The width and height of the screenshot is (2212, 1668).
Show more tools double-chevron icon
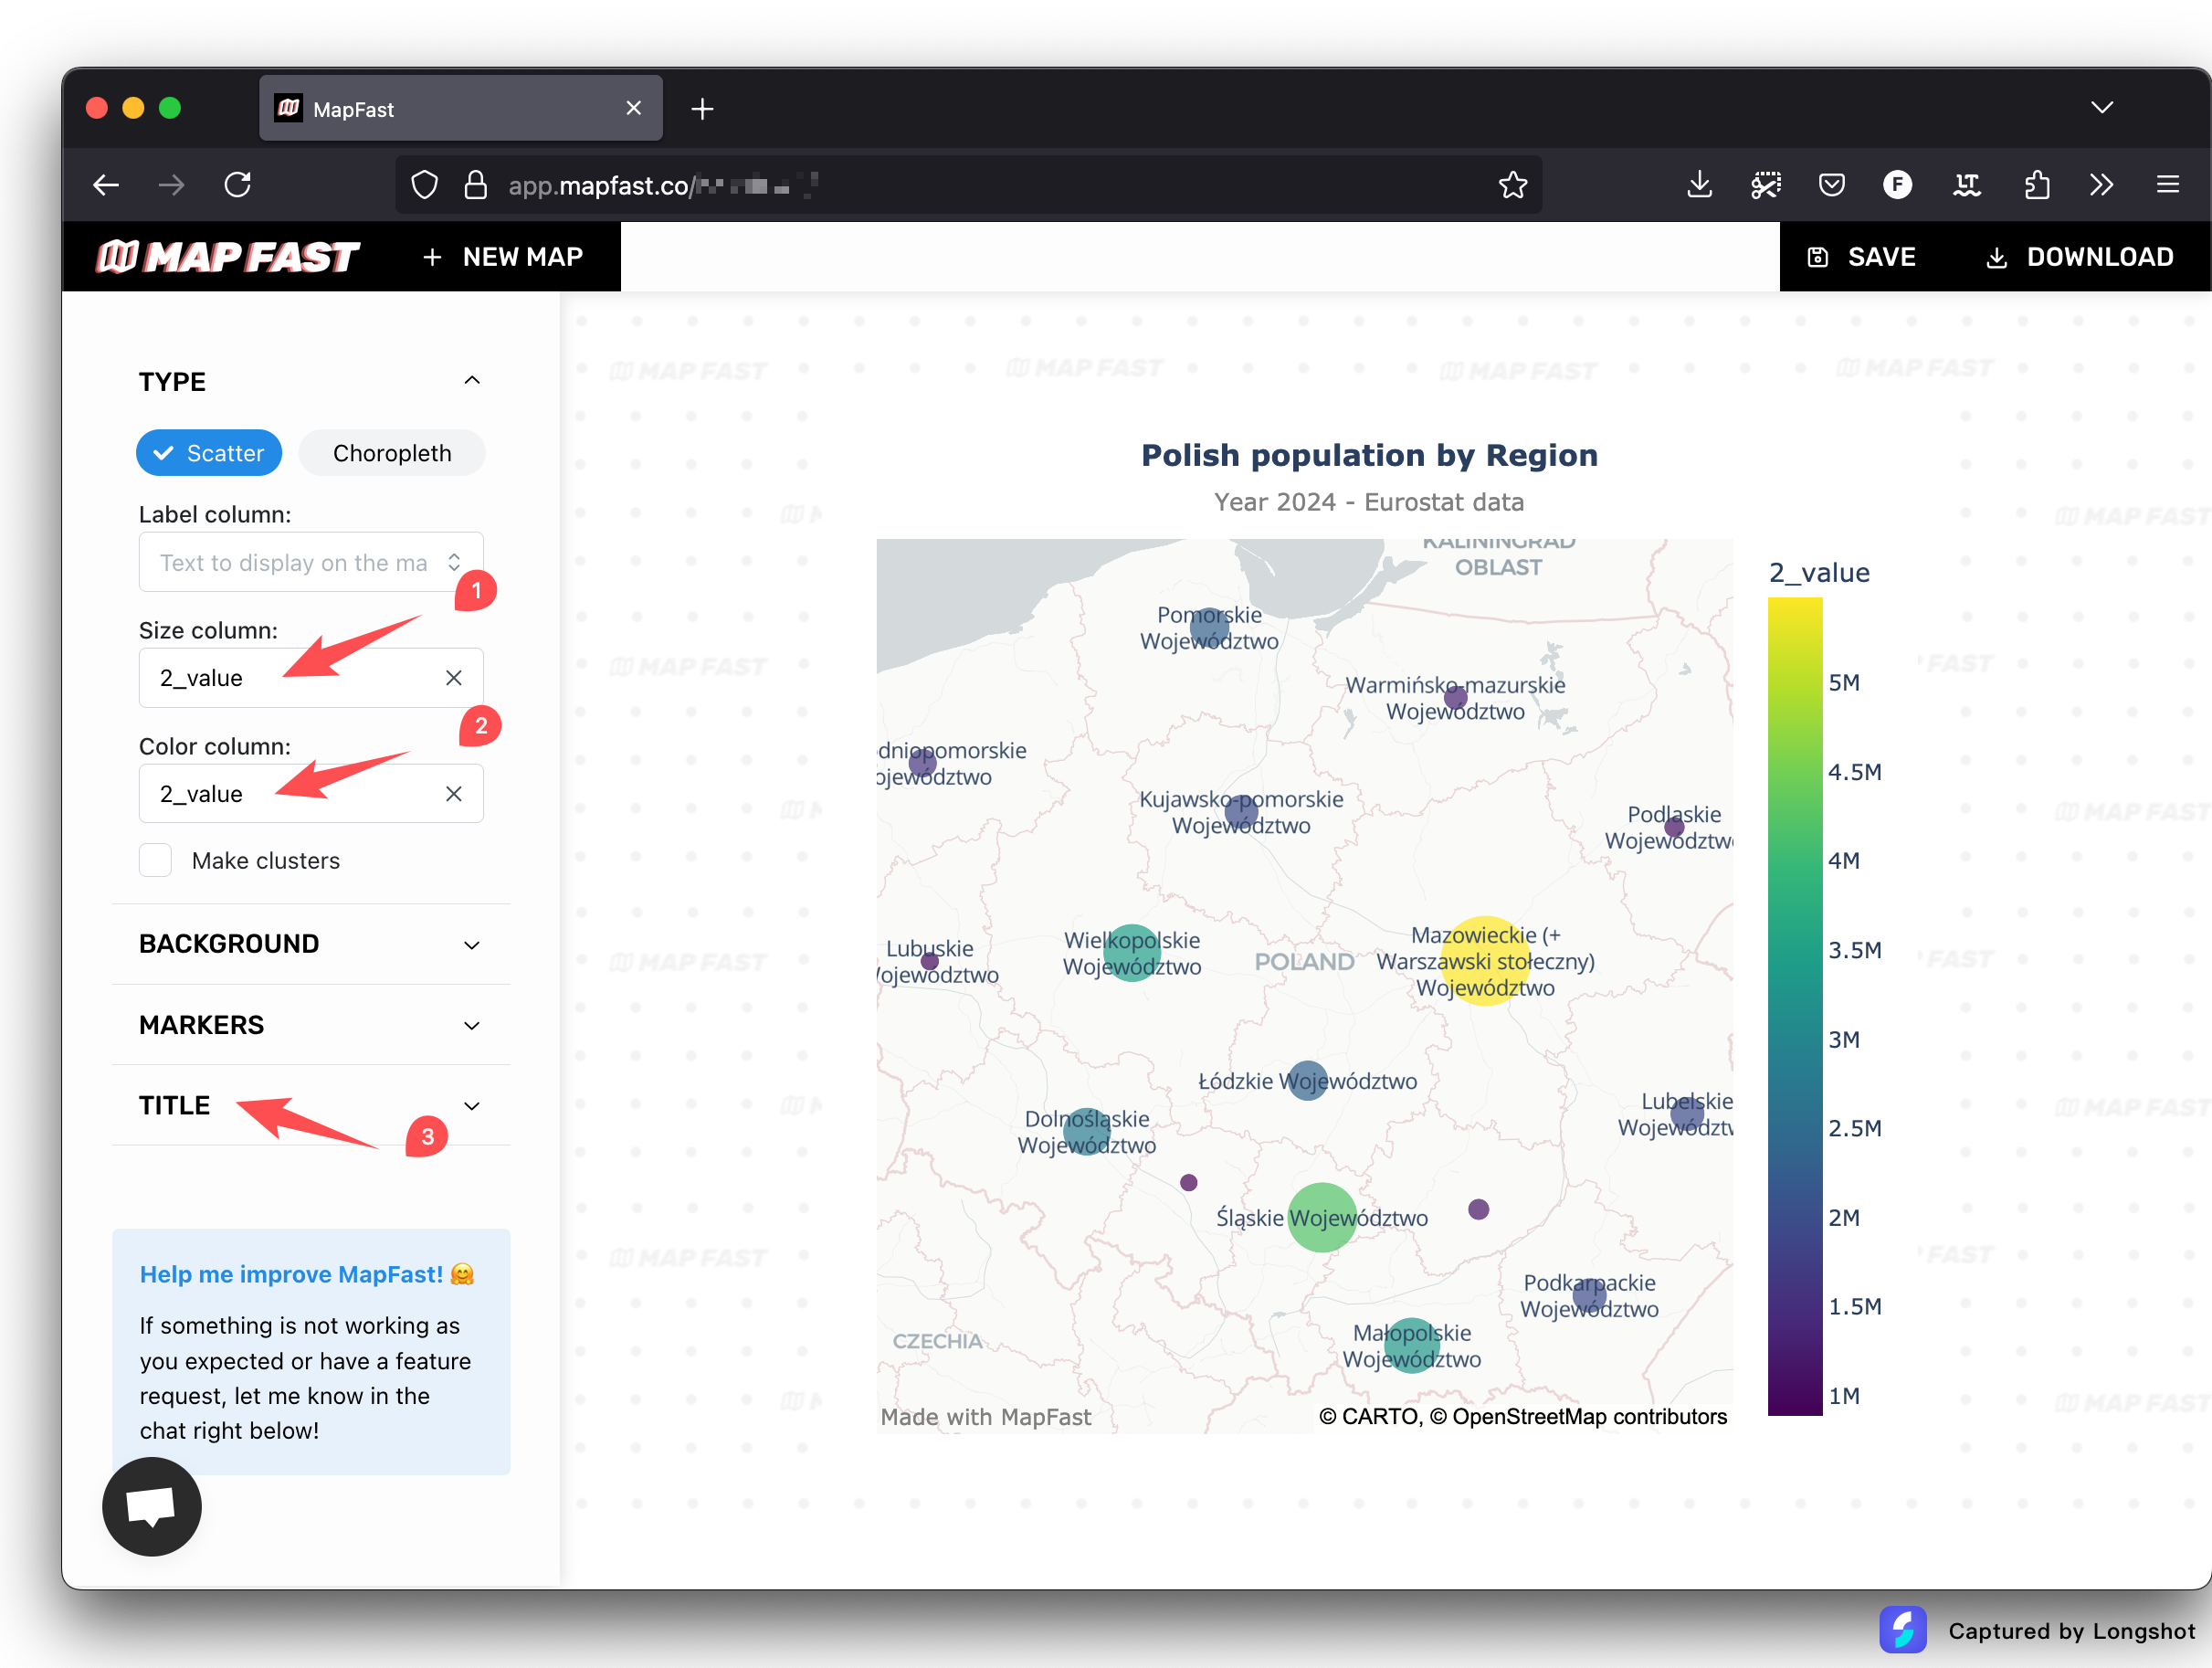click(x=2101, y=185)
